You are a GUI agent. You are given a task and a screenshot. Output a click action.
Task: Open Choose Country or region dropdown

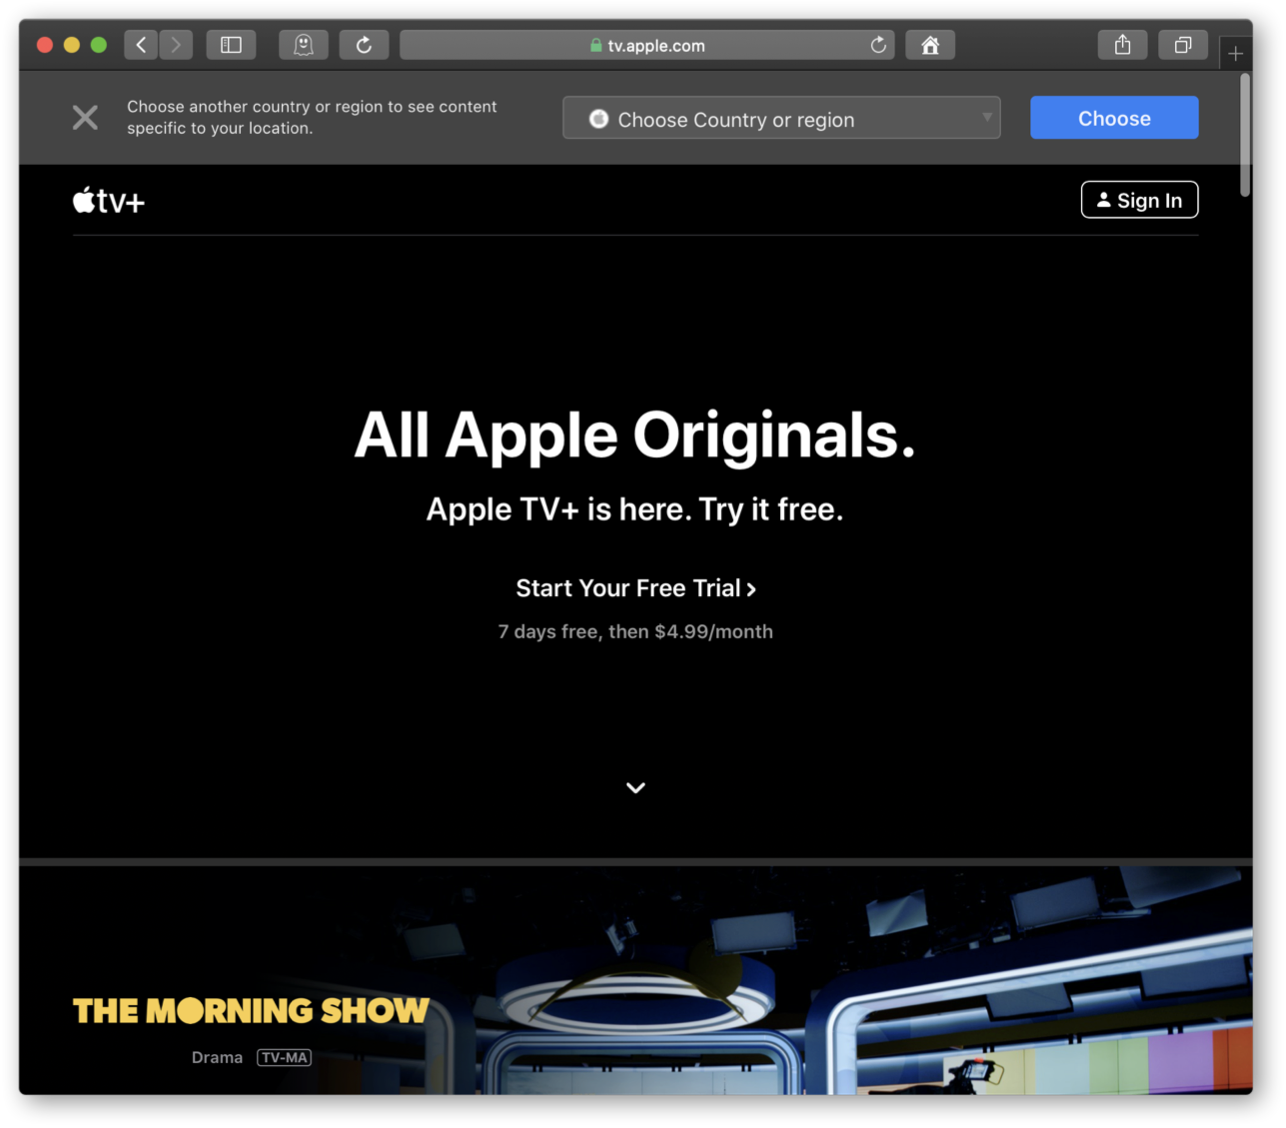(x=781, y=118)
